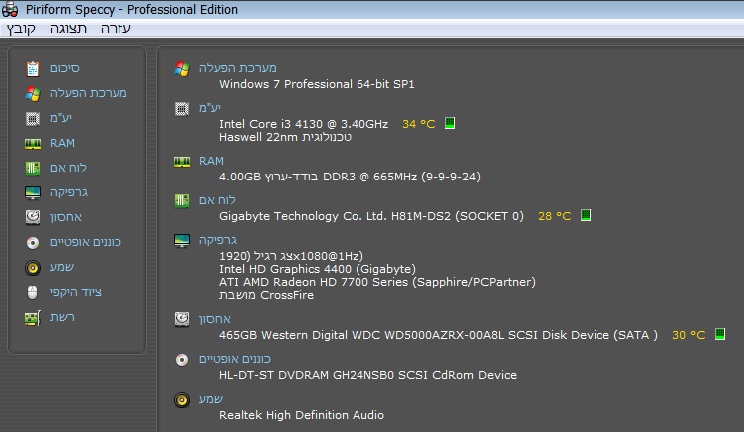Open the תצוגה (View) menu
This screenshot has height=432, width=744.
point(68,29)
